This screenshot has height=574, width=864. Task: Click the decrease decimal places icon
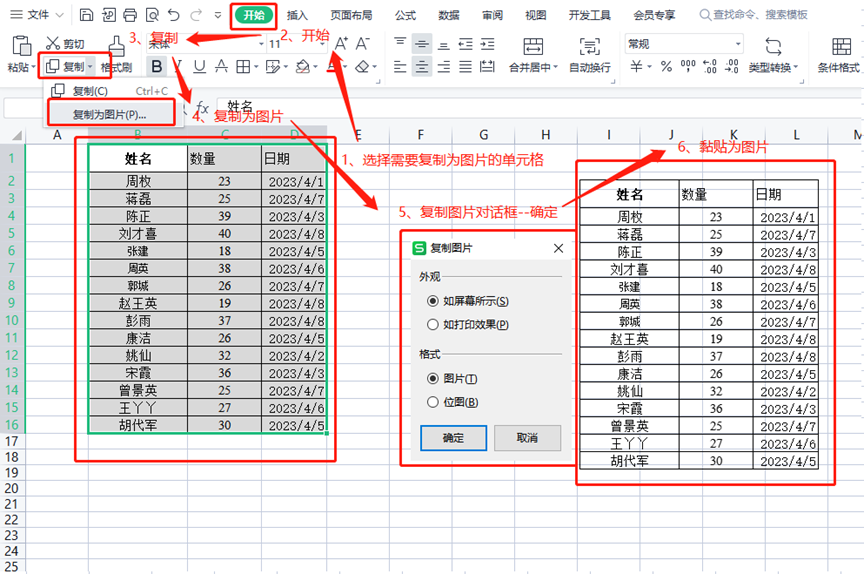pyautogui.click(x=732, y=67)
